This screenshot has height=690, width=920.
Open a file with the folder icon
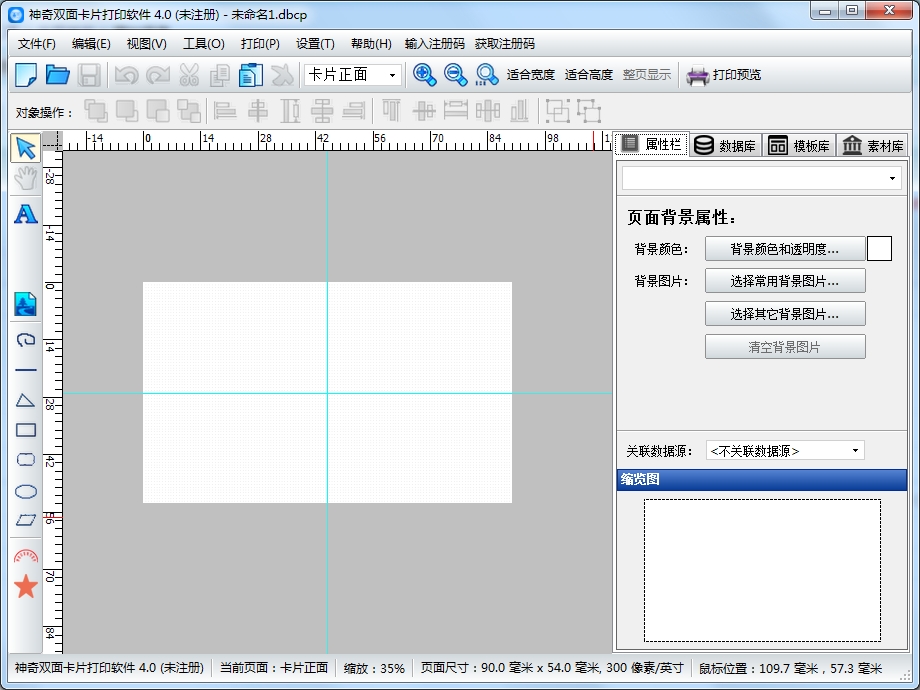click(x=58, y=75)
